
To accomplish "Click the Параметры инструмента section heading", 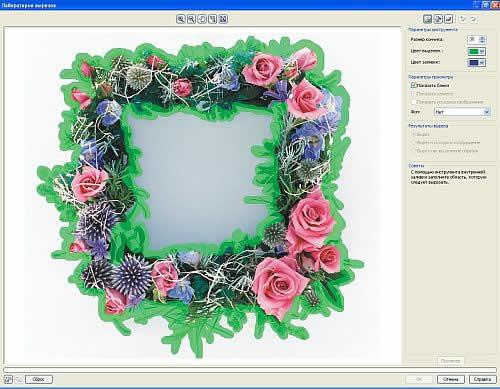I will [433, 30].
